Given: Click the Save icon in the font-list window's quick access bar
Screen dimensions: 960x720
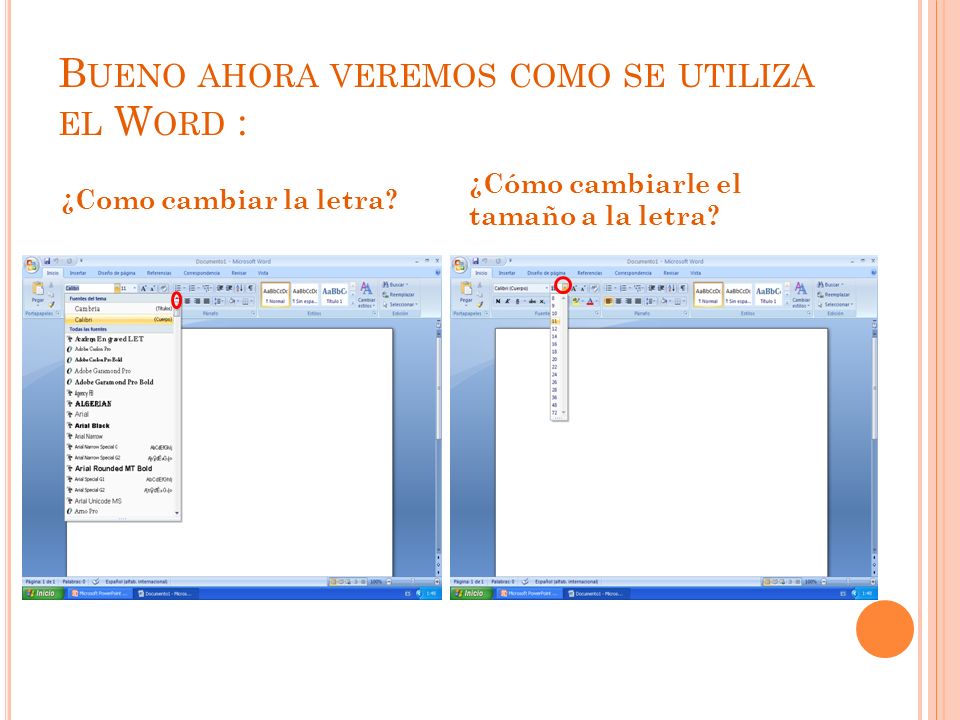Looking at the screenshot, I should click(x=47, y=261).
